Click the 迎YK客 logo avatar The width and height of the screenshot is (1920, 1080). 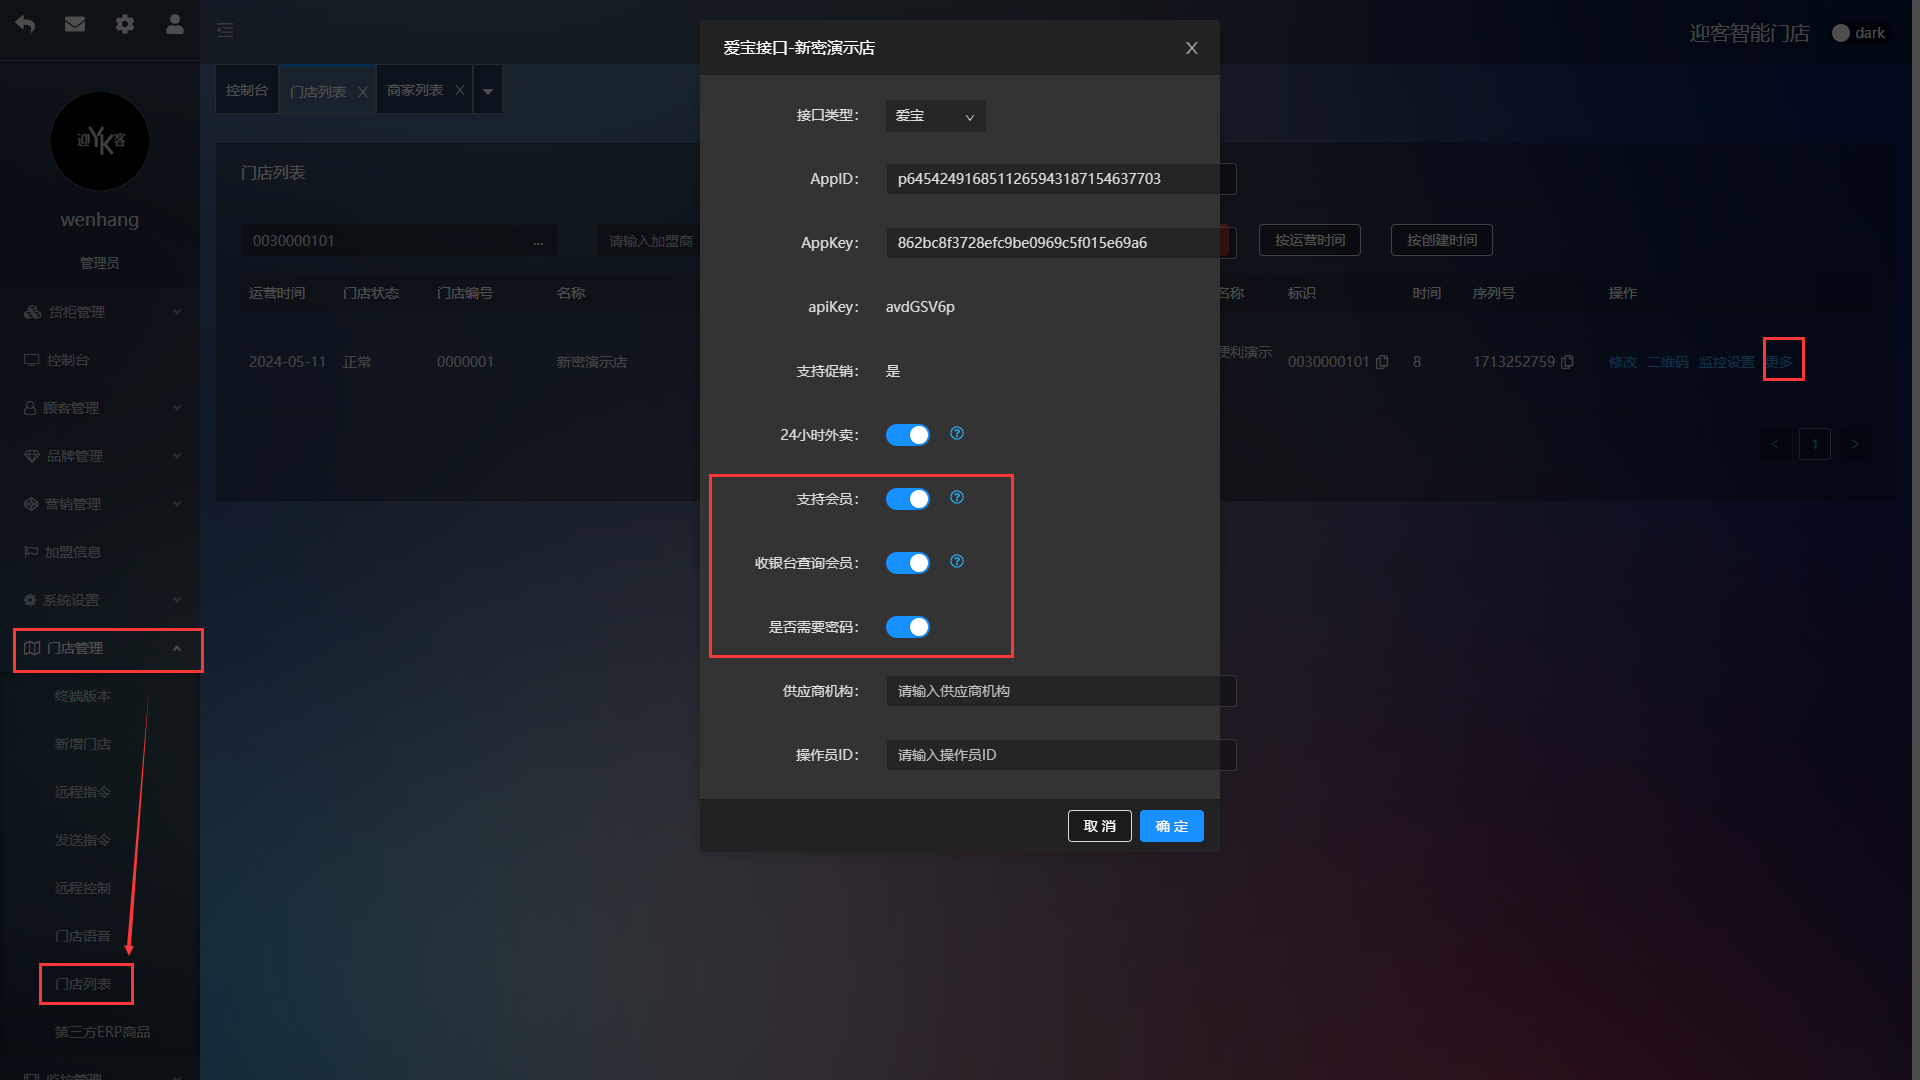pos(100,141)
